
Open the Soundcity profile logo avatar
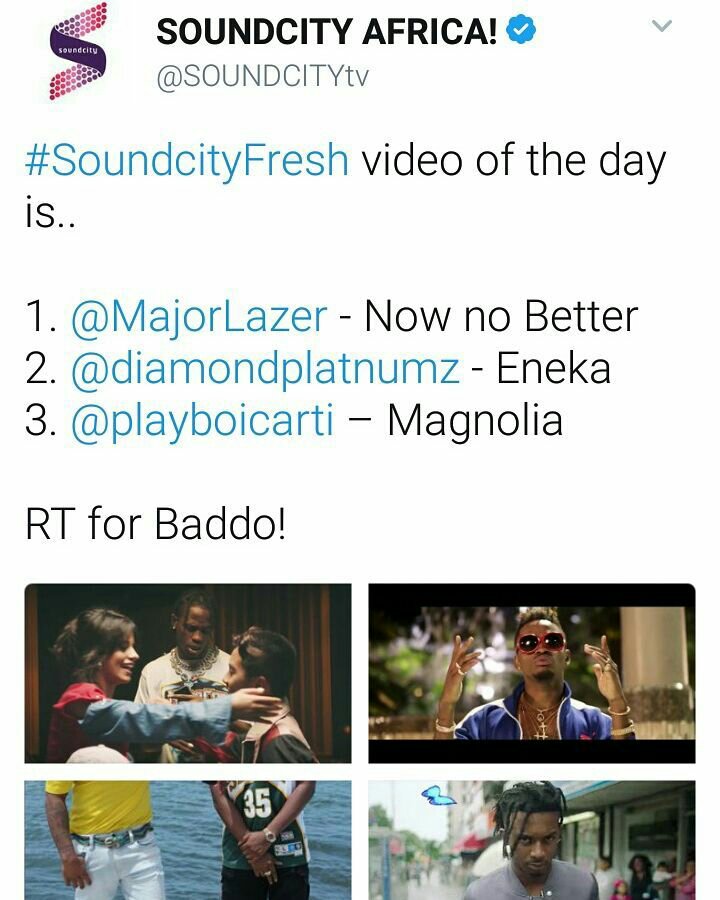pos(77,52)
